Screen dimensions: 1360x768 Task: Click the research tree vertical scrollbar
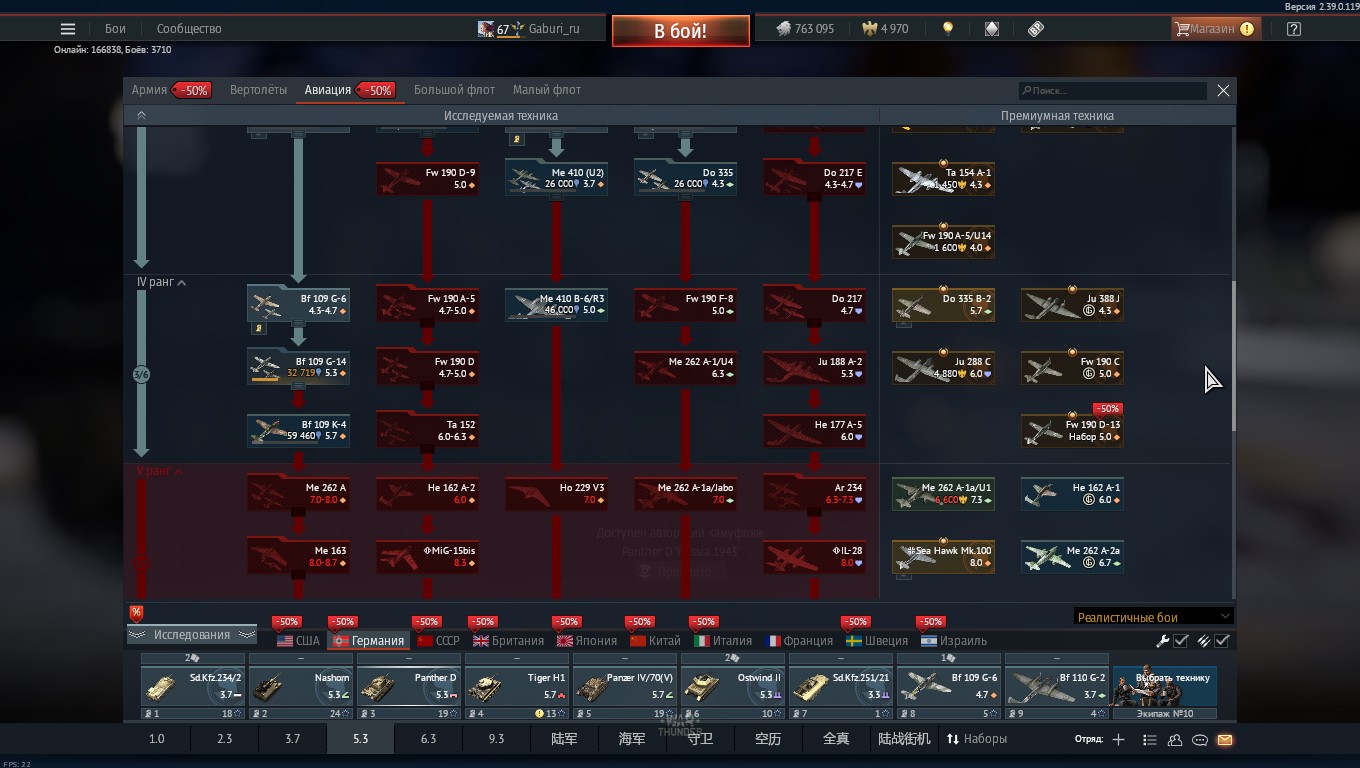coord(1233,356)
